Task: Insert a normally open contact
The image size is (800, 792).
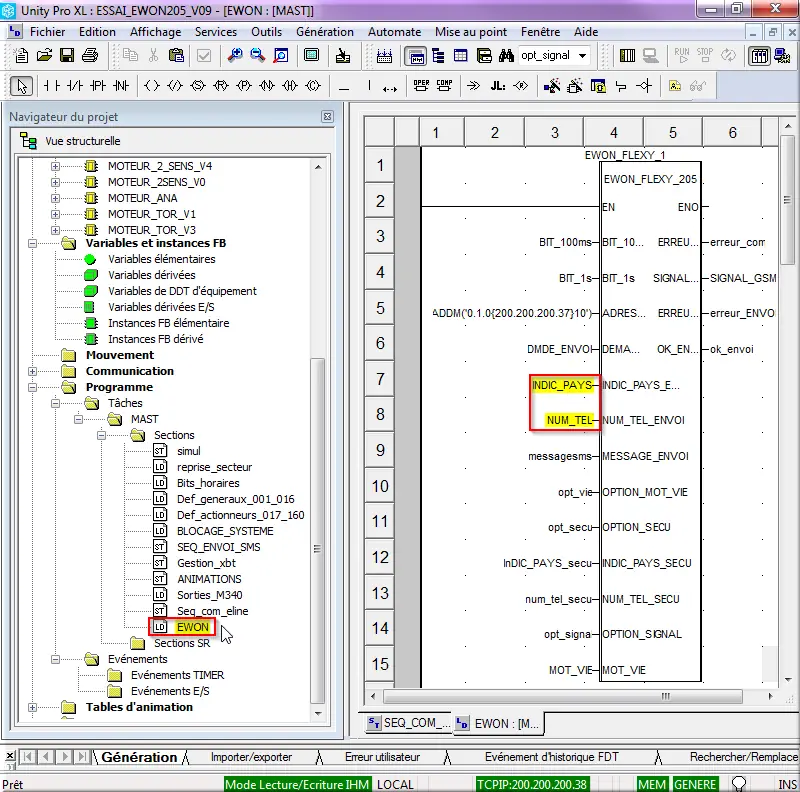Action: tap(51, 86)
